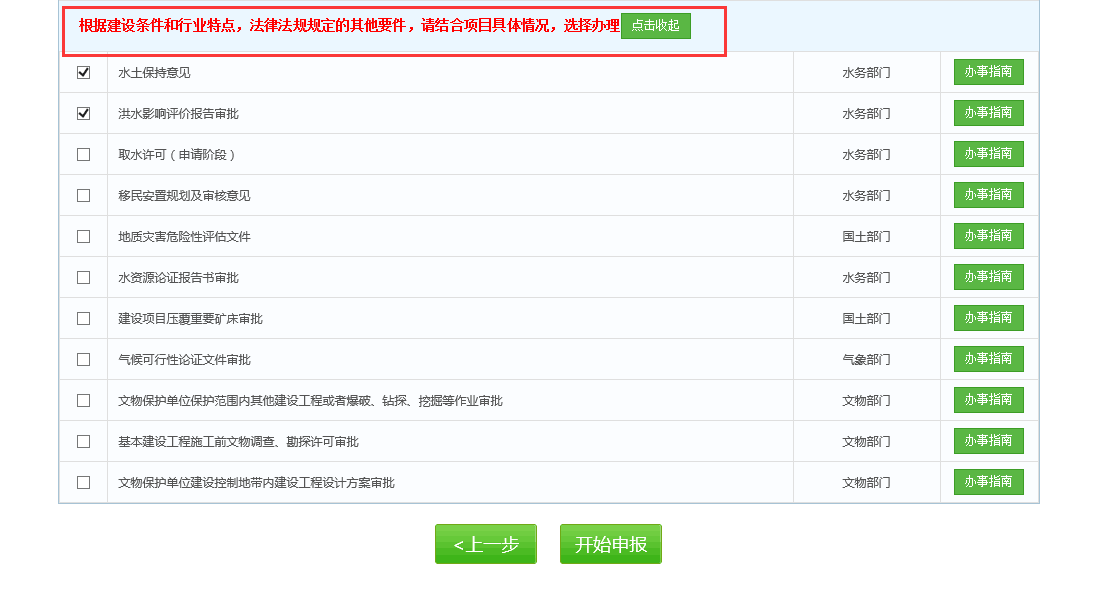Check 建设项目压覆重要矿床审批 checkbox

click(83, 318)
